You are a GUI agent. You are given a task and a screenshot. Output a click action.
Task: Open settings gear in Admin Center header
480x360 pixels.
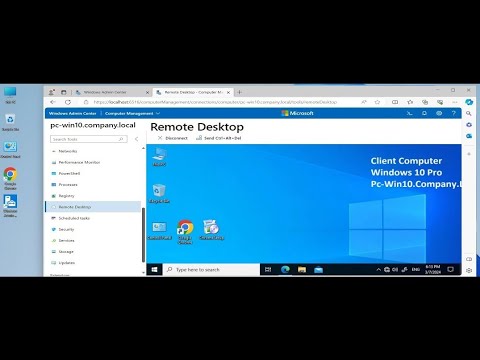[439, 113]
